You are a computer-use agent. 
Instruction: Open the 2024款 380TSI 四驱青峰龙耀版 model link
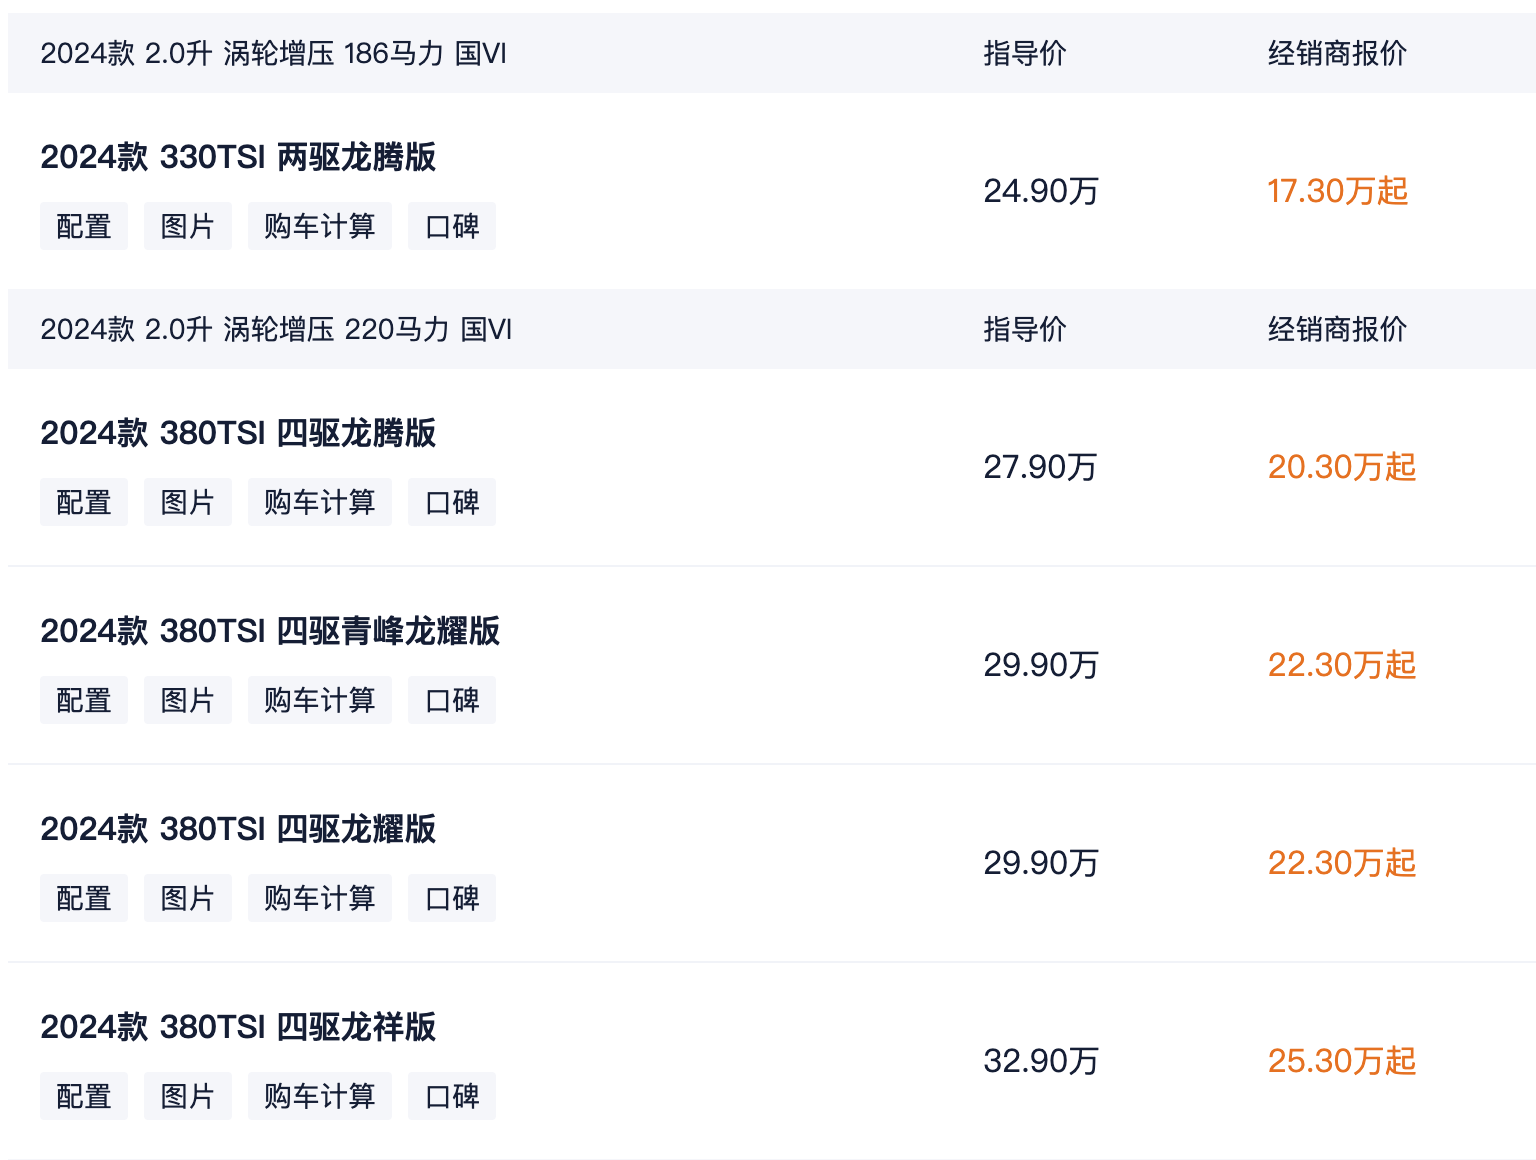coord(270,631)
